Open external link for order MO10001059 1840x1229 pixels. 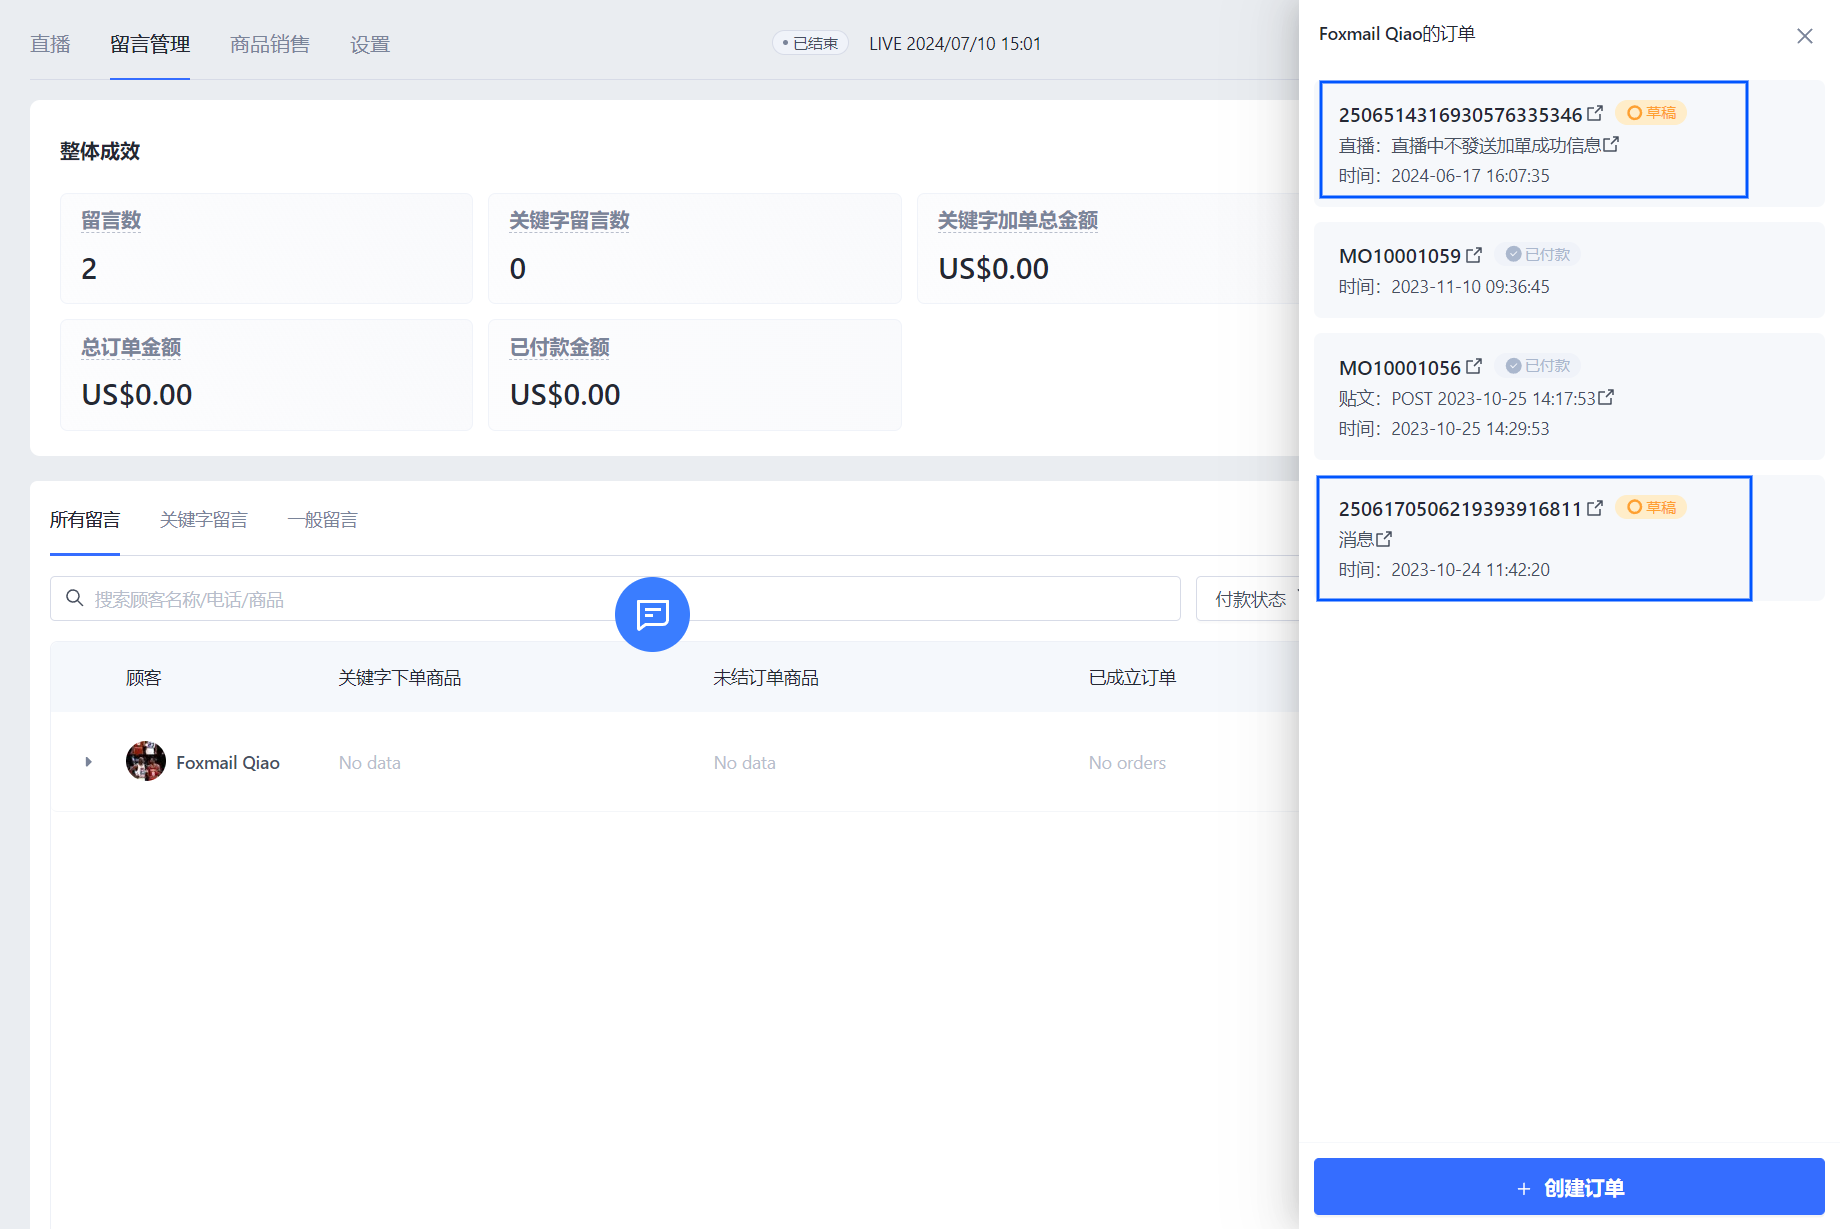[1474, 256]
